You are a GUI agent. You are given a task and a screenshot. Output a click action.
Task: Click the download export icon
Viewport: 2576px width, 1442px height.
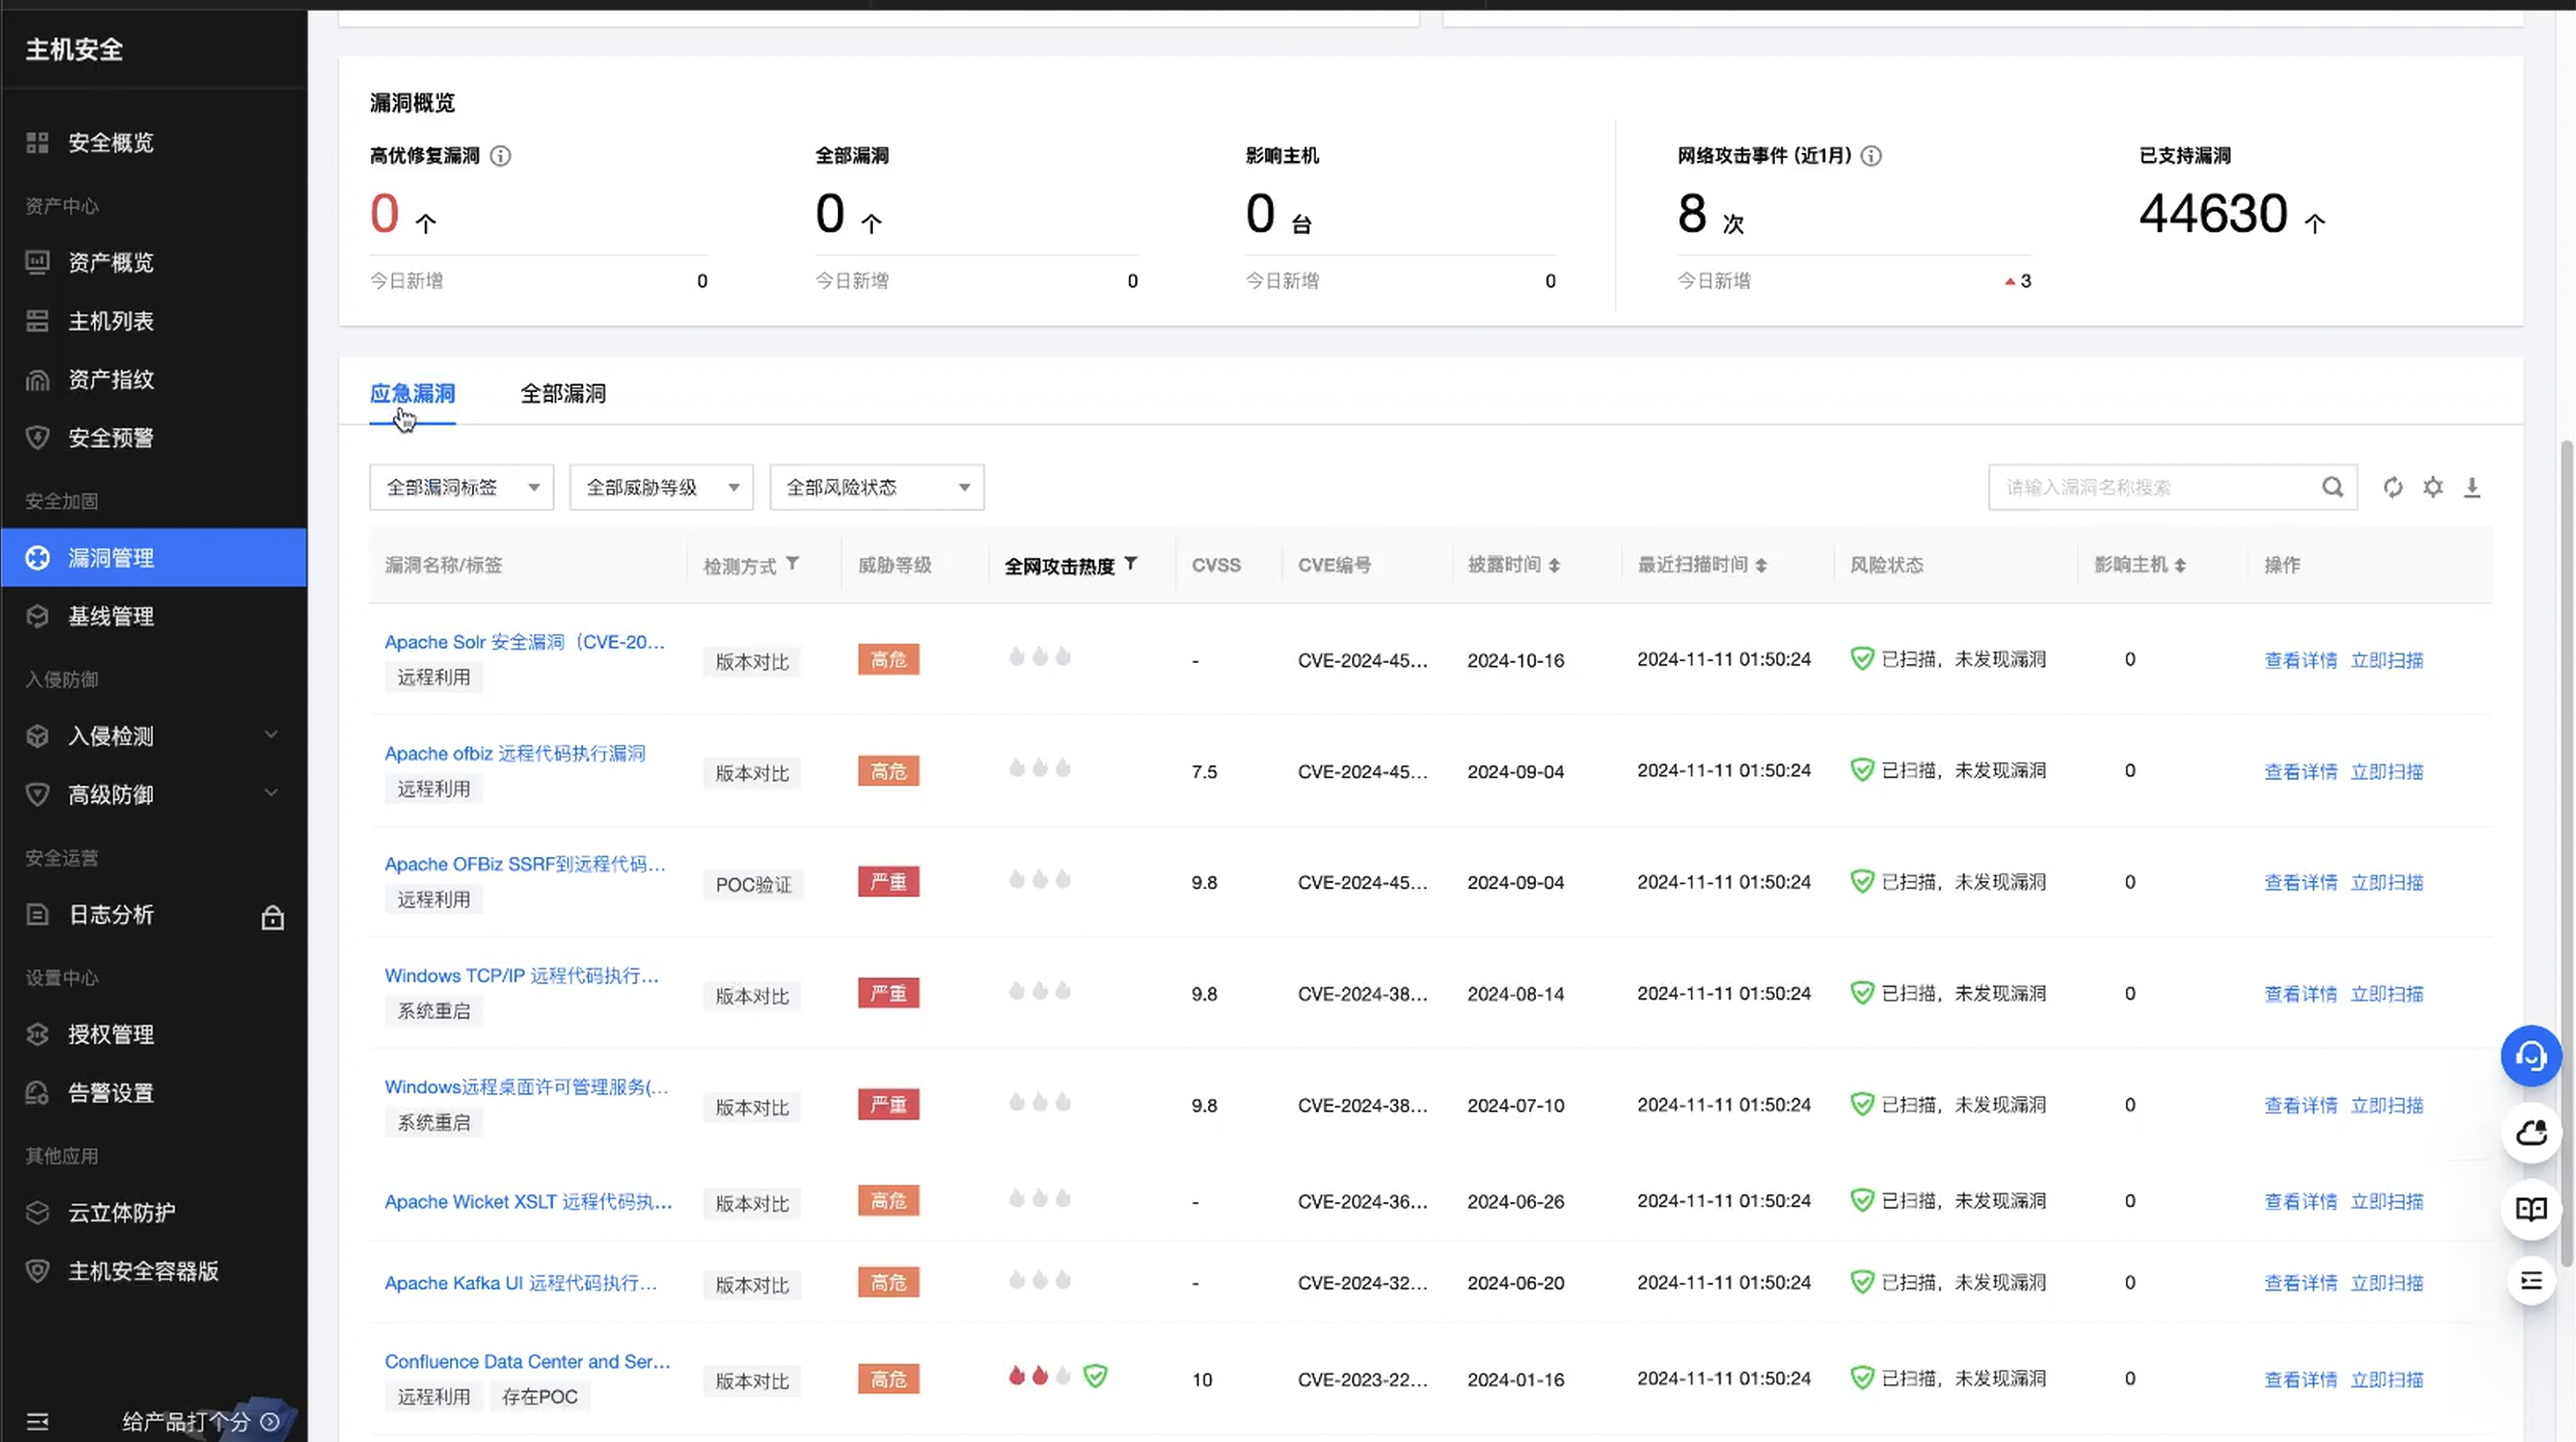(x=2471, y=487)
